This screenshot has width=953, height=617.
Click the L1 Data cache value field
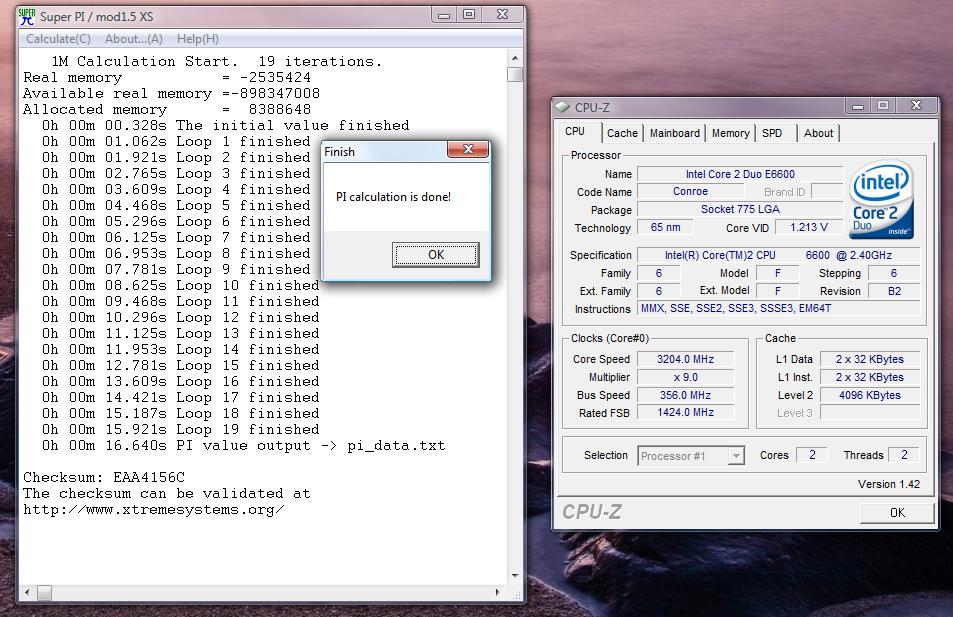[870, 359]
